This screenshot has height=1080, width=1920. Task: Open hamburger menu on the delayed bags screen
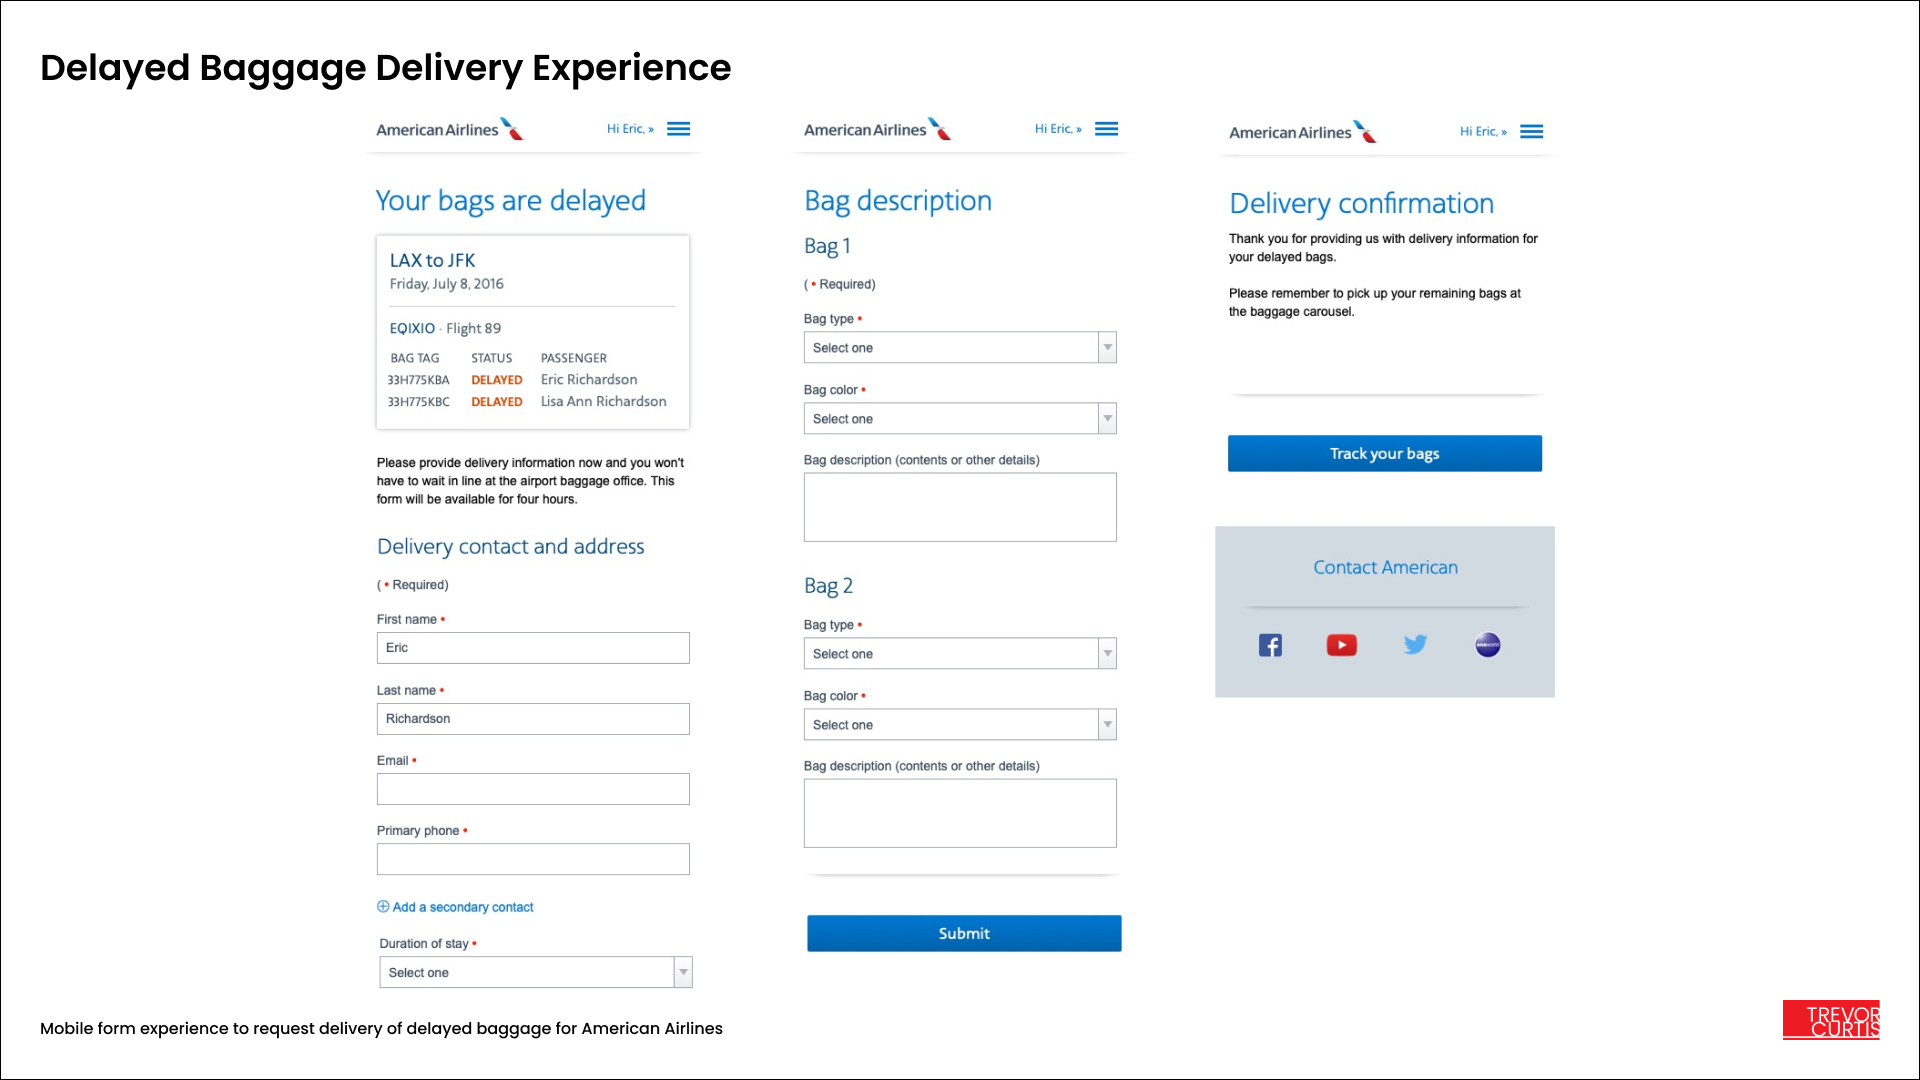click(678, 129)
